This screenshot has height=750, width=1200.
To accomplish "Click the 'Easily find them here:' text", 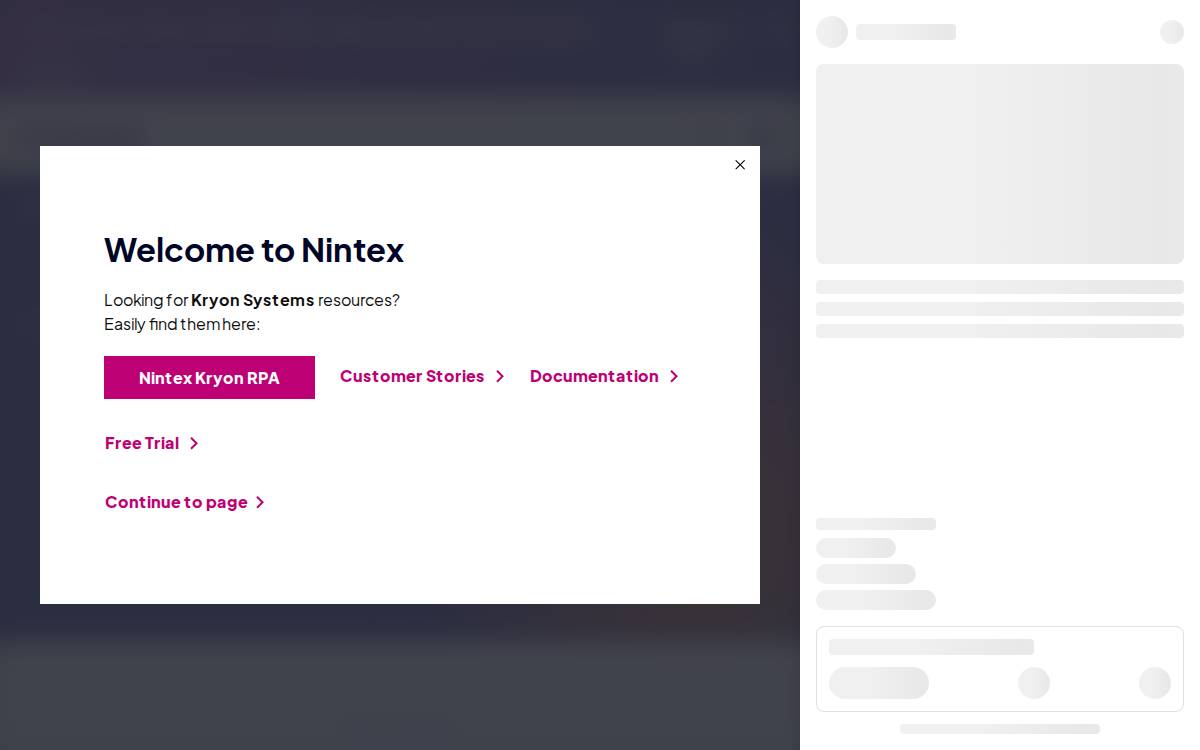I will click(x=182, y=324).
